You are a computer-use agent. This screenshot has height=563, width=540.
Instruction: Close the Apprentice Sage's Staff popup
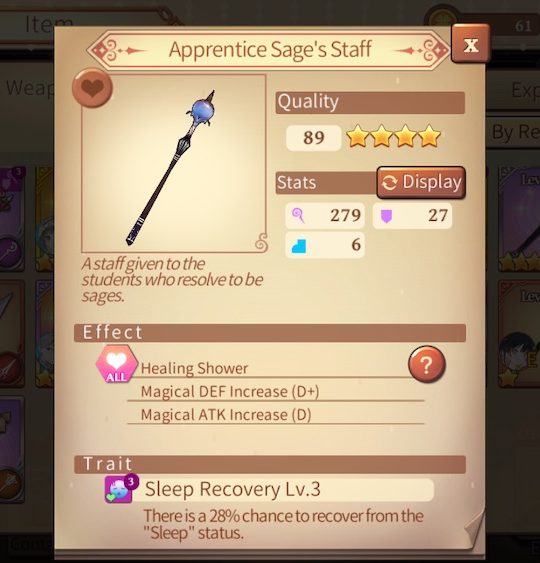click(x=470, y=45)
